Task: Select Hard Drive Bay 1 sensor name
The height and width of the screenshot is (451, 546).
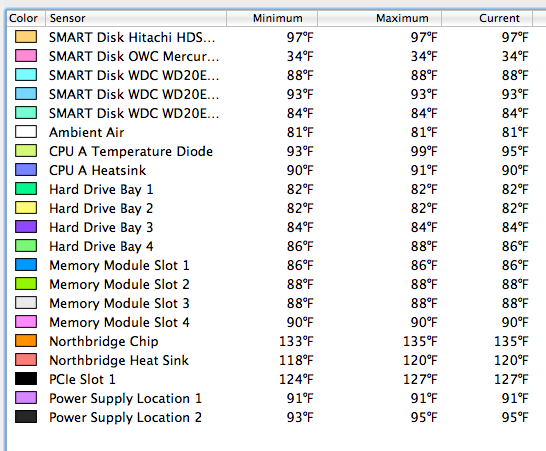Action: pos(101,189)
